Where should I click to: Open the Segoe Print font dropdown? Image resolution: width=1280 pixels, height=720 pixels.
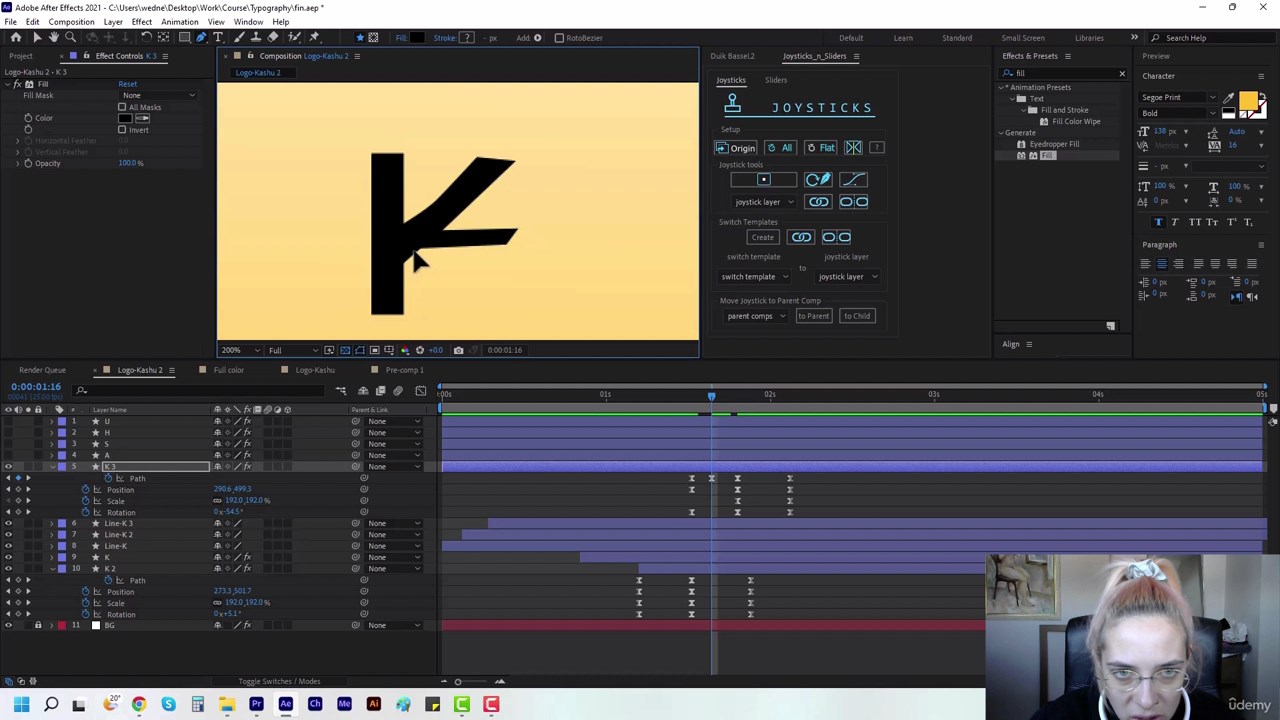click(x=1179, y=98)
